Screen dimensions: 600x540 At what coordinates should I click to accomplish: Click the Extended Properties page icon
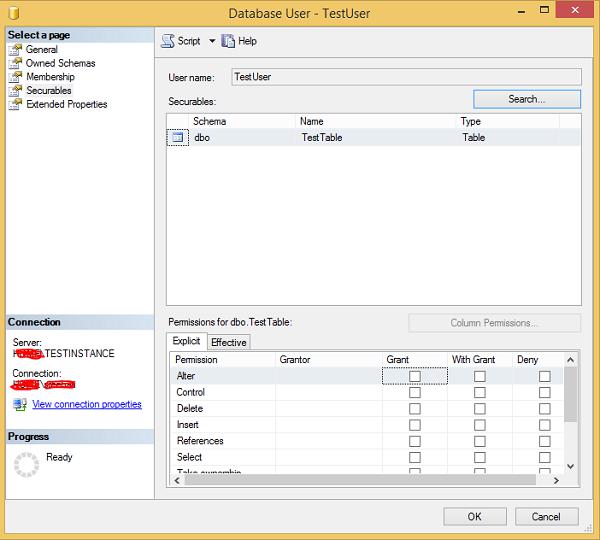15,104
